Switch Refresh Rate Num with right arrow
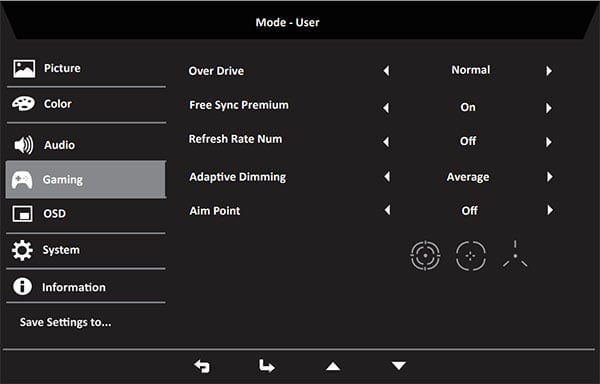Viewport: 600px width, 384px height. click(x=549, y=142)
